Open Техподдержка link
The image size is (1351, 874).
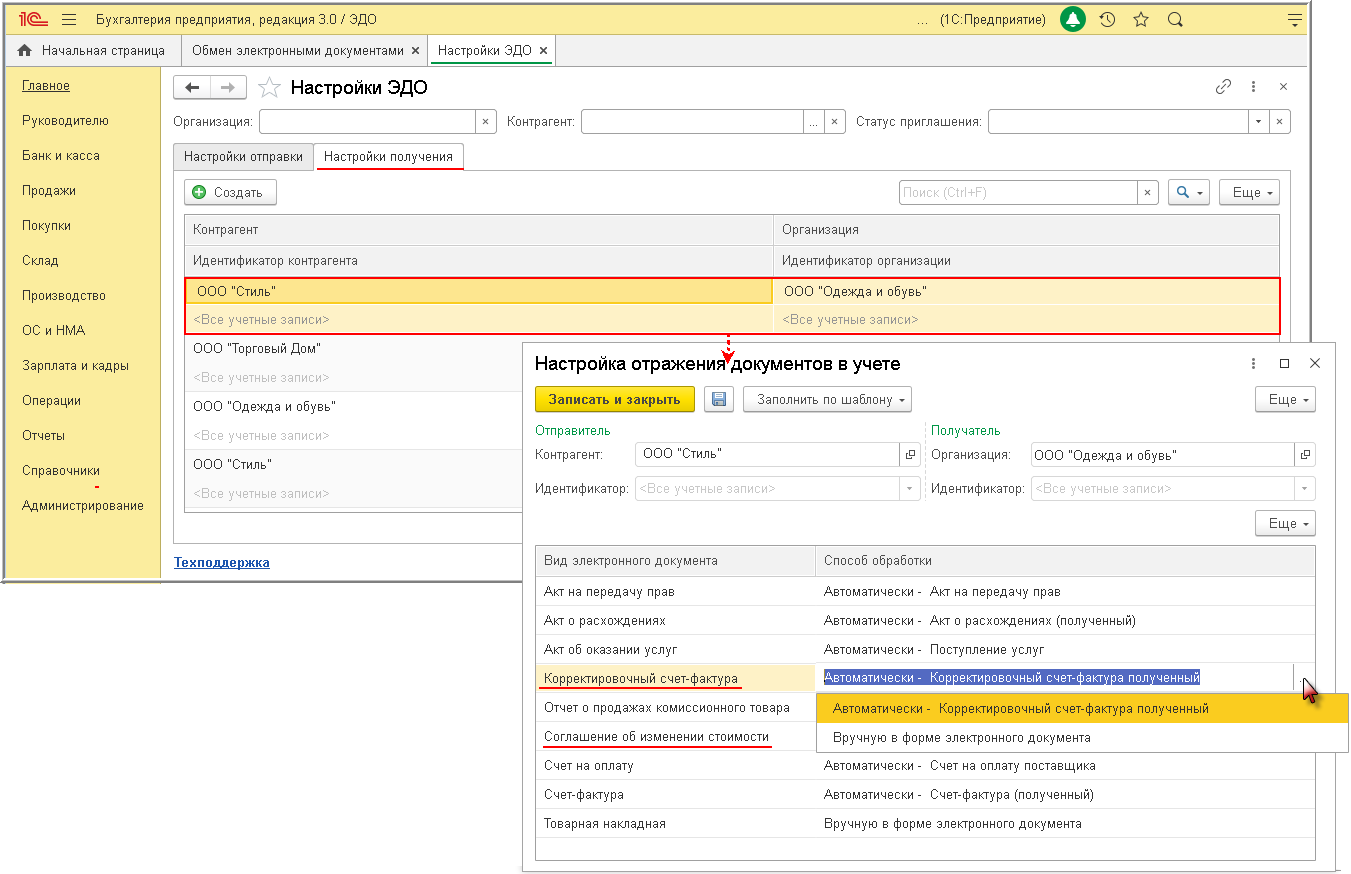tap(222, 563)
